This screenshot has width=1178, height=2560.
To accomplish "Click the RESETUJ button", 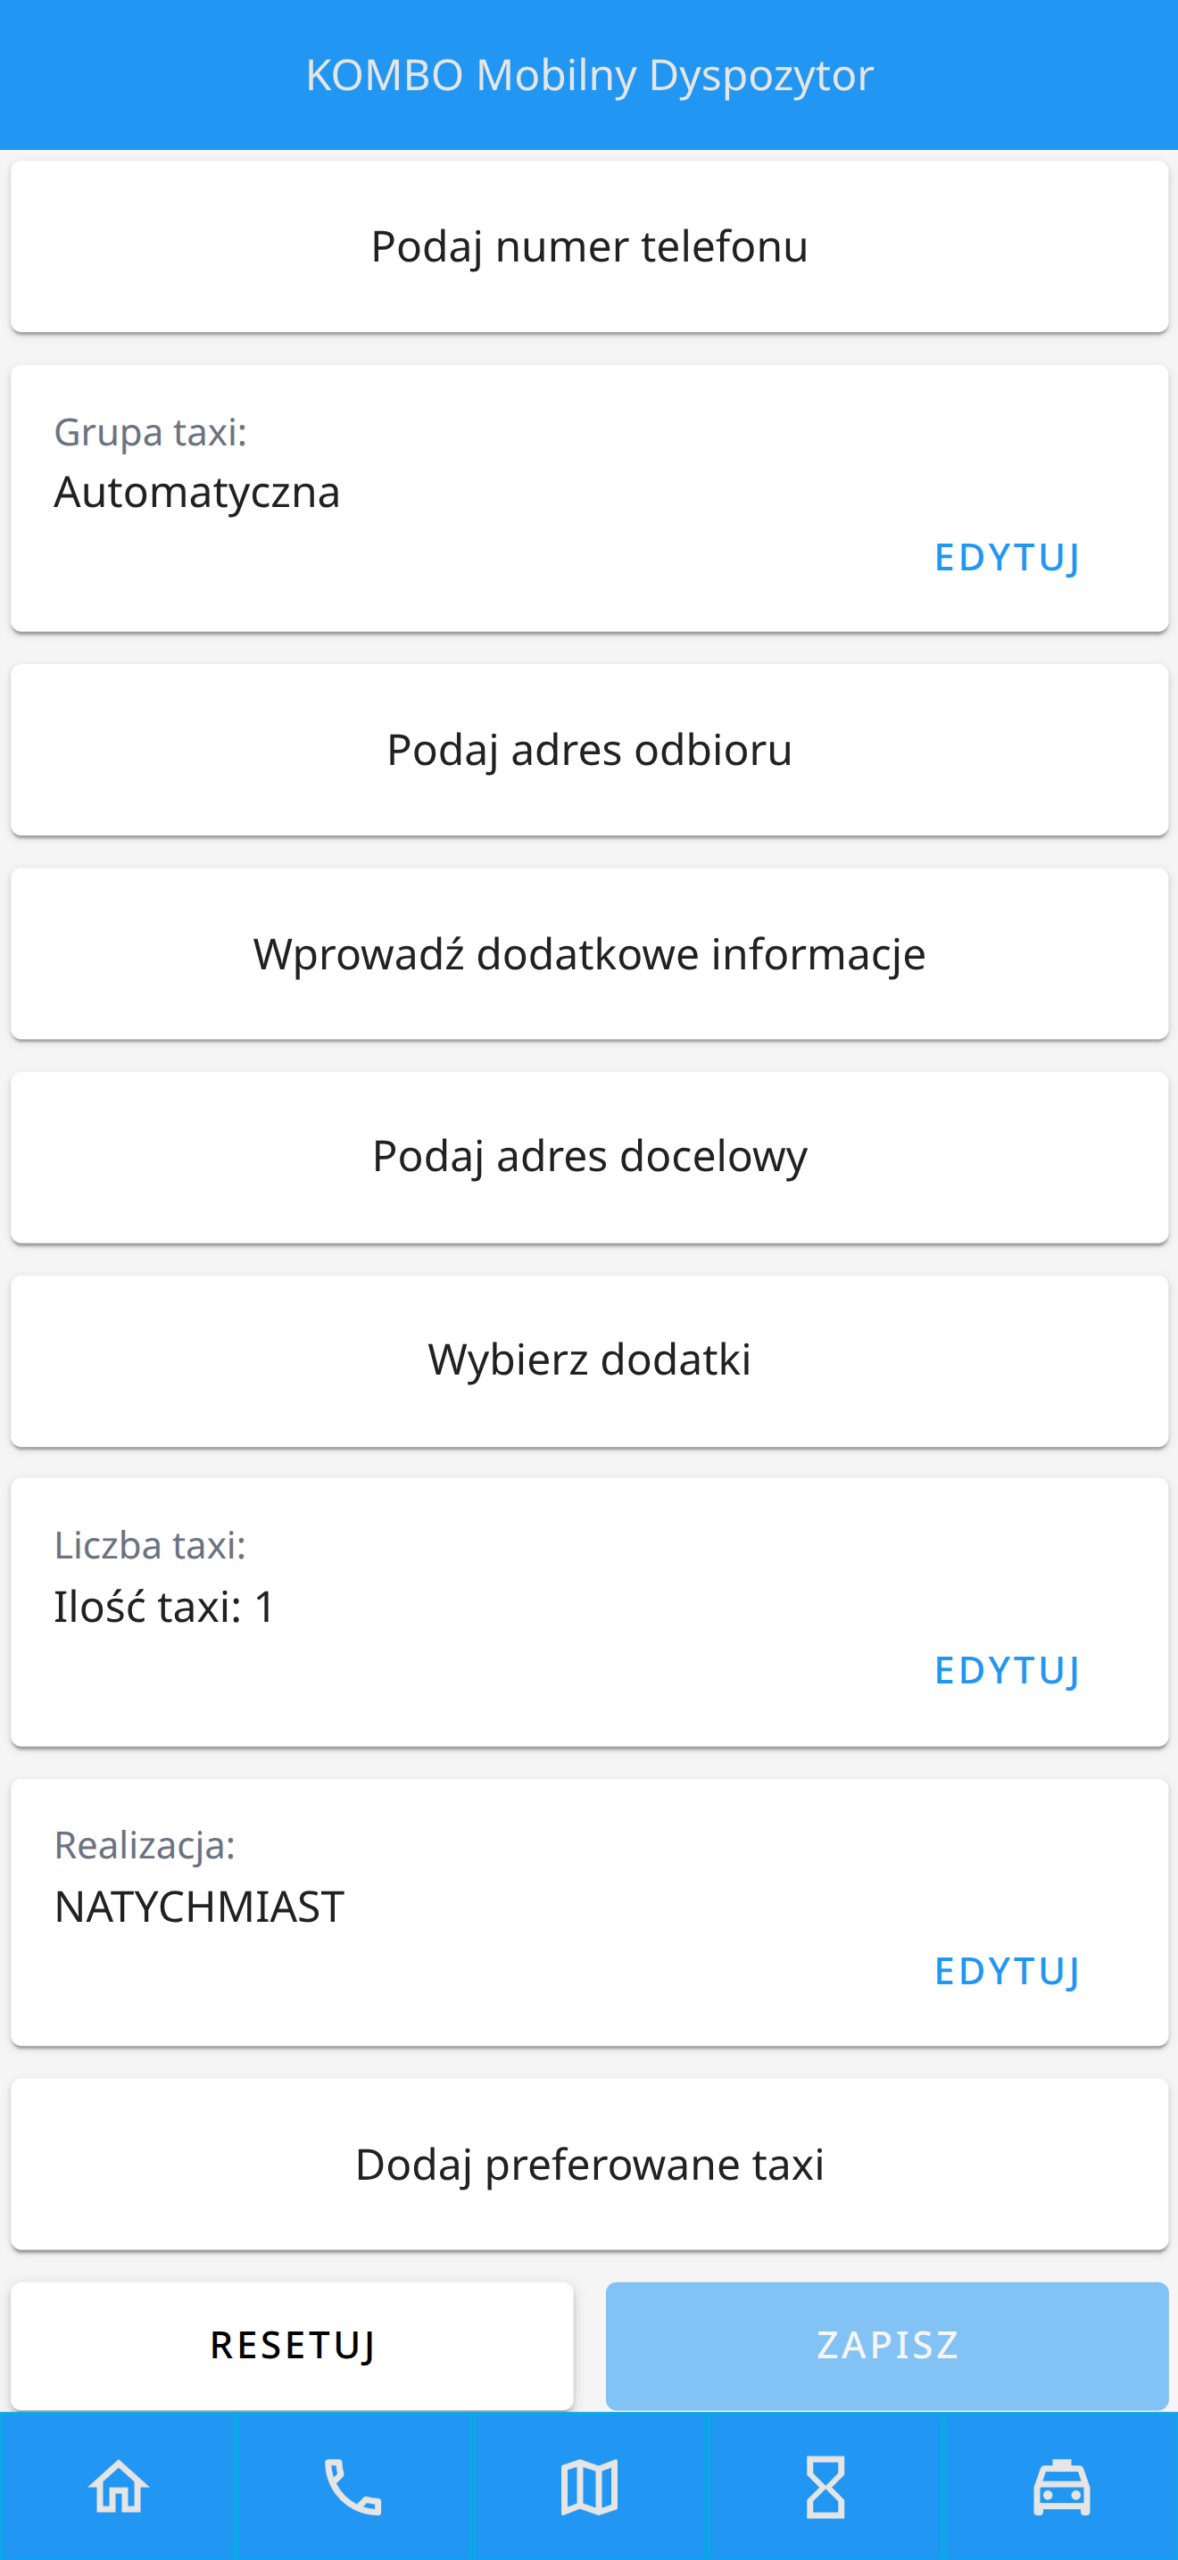I will point(292,2346).
